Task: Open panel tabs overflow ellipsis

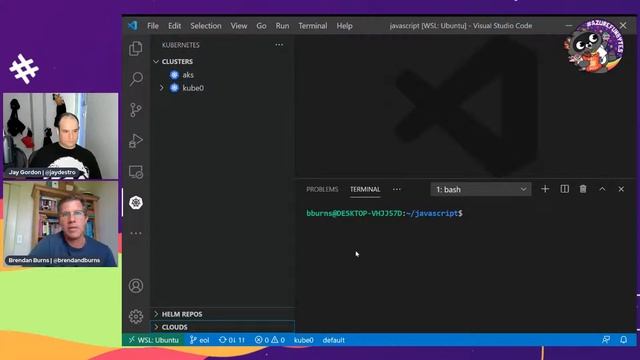Action: click(x=397, y=189)
